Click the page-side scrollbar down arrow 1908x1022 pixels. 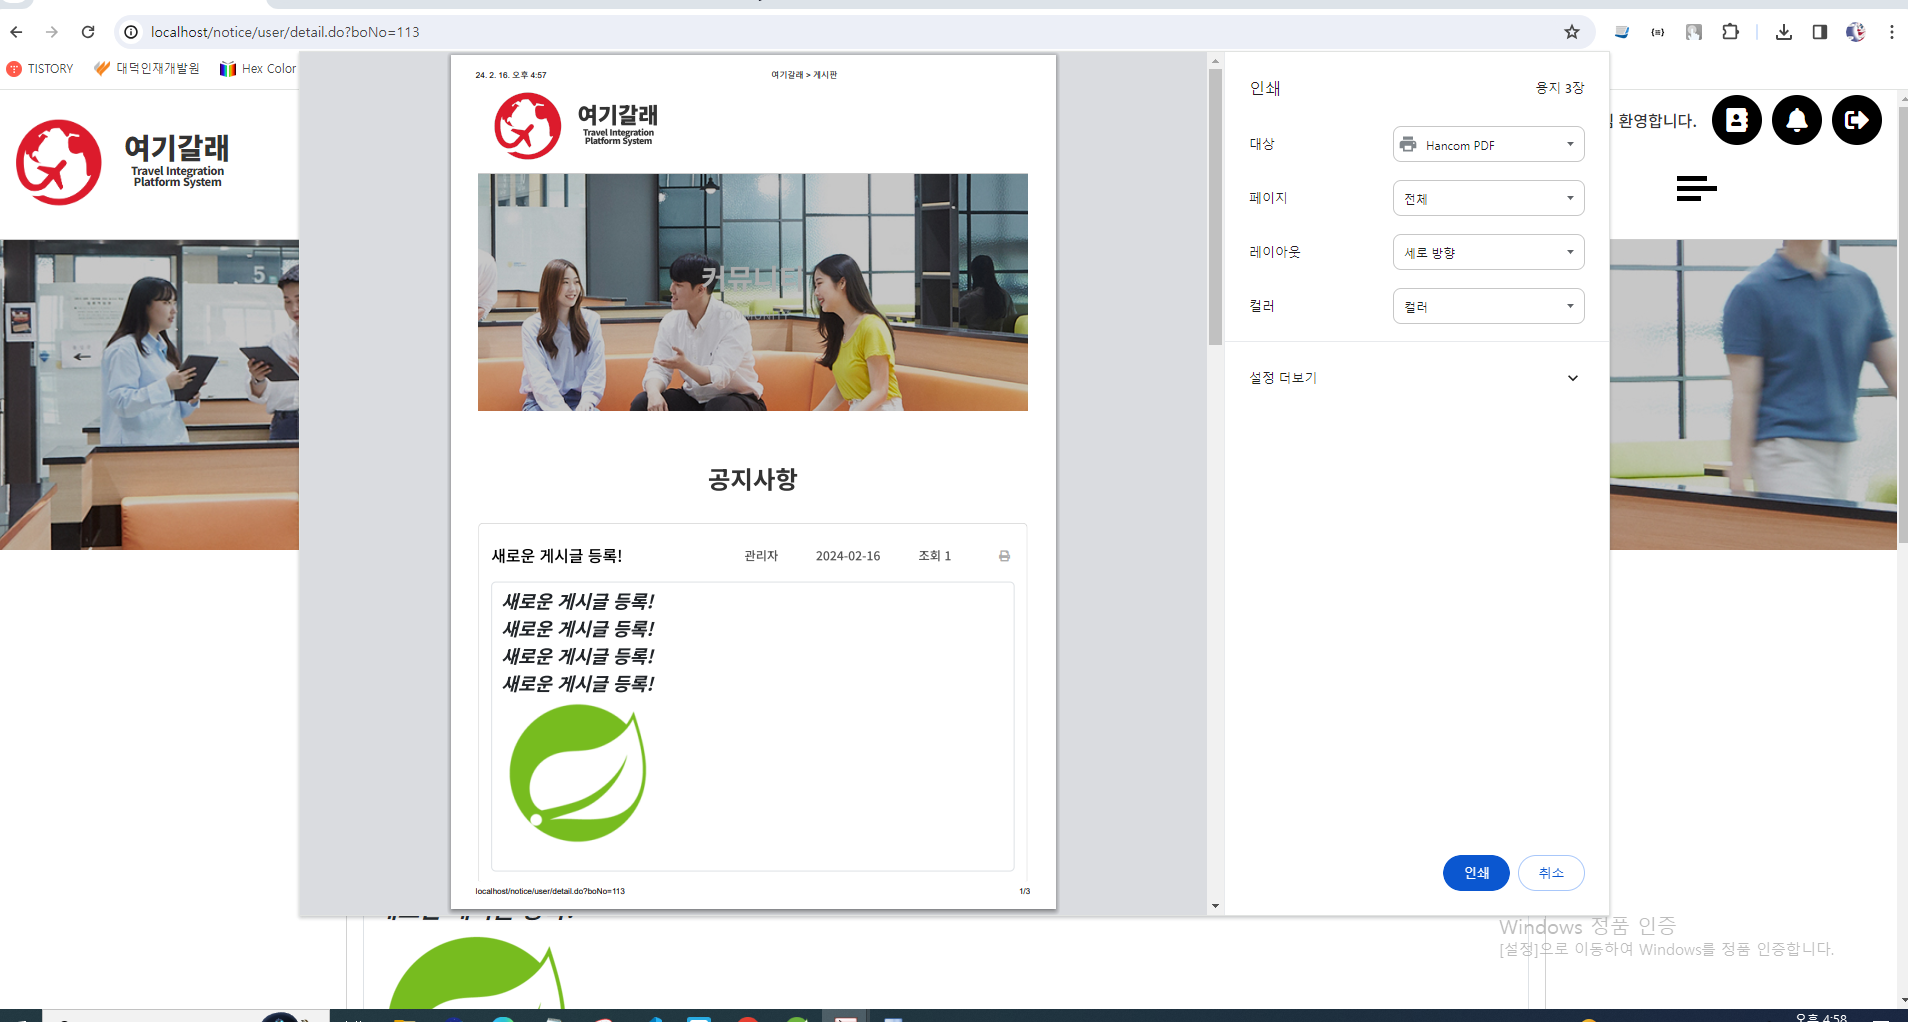click(1902, 999)
